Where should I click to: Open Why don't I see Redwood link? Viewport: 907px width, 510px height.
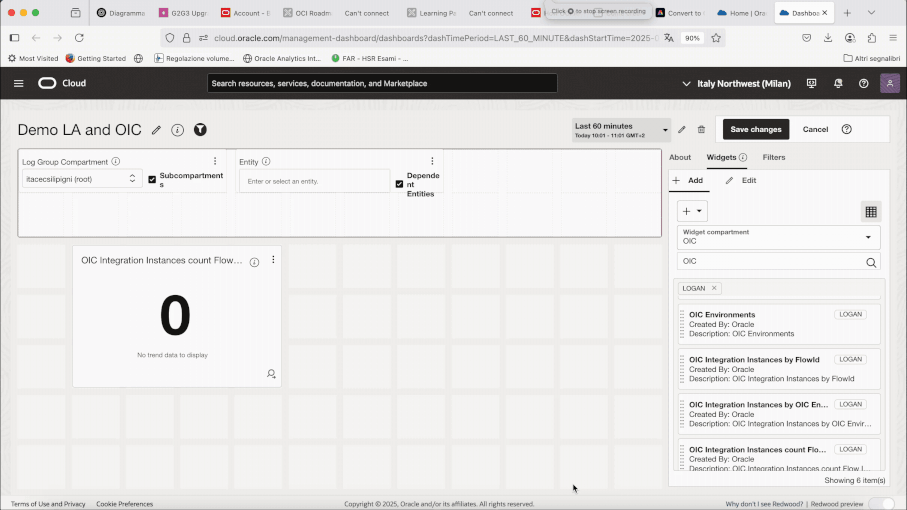click(x=765, y=504)
